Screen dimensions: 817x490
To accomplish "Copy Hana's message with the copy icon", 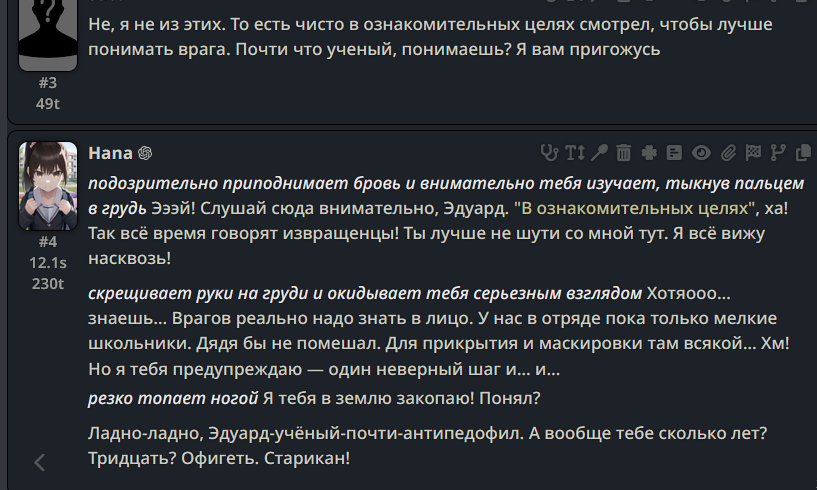I will coord(803,153).
